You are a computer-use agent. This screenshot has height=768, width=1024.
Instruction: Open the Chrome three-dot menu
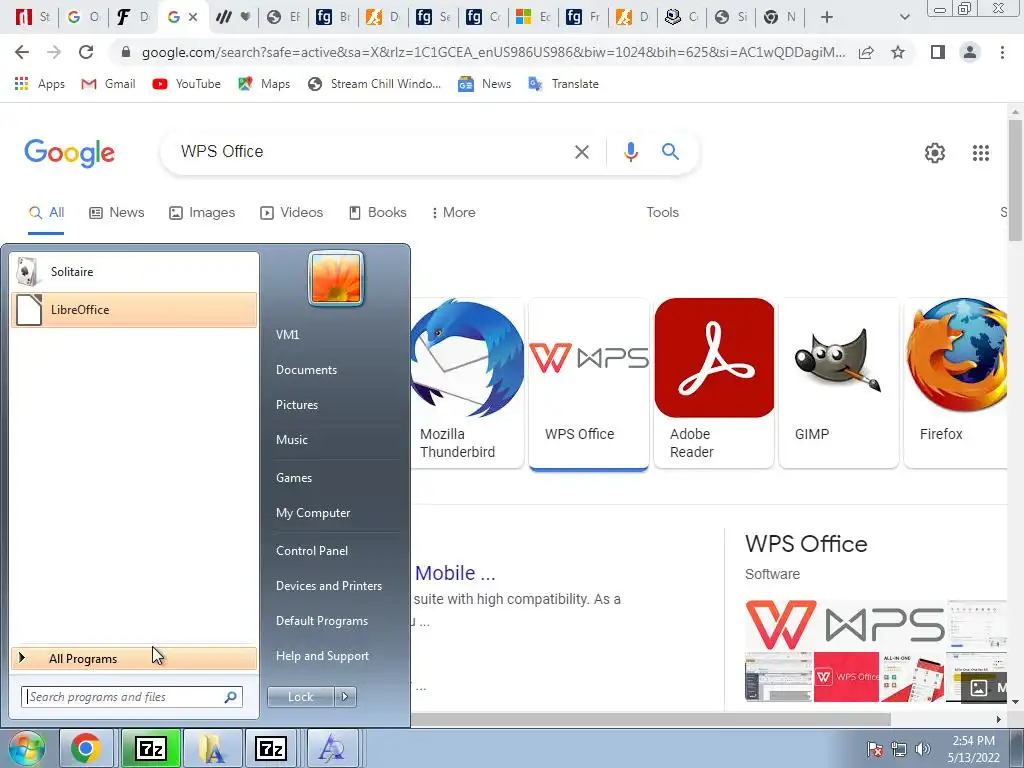[x=1002, y=52]
